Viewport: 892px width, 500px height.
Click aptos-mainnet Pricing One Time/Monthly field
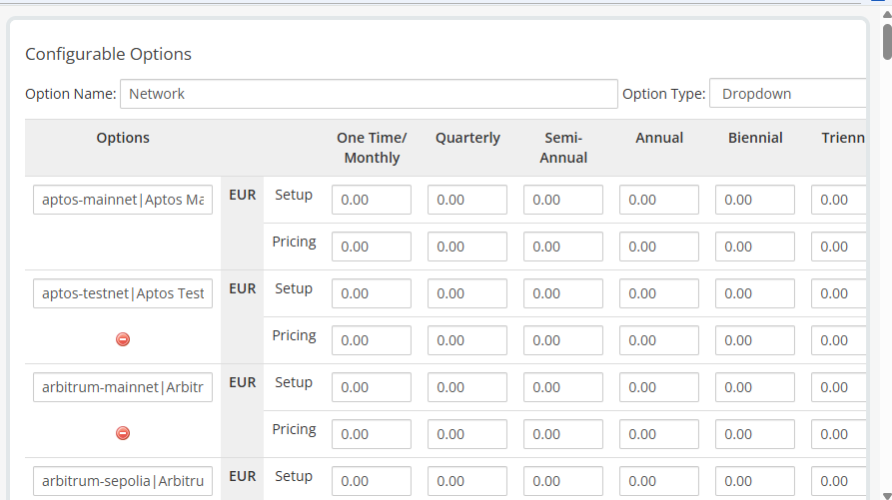(371, 247)
